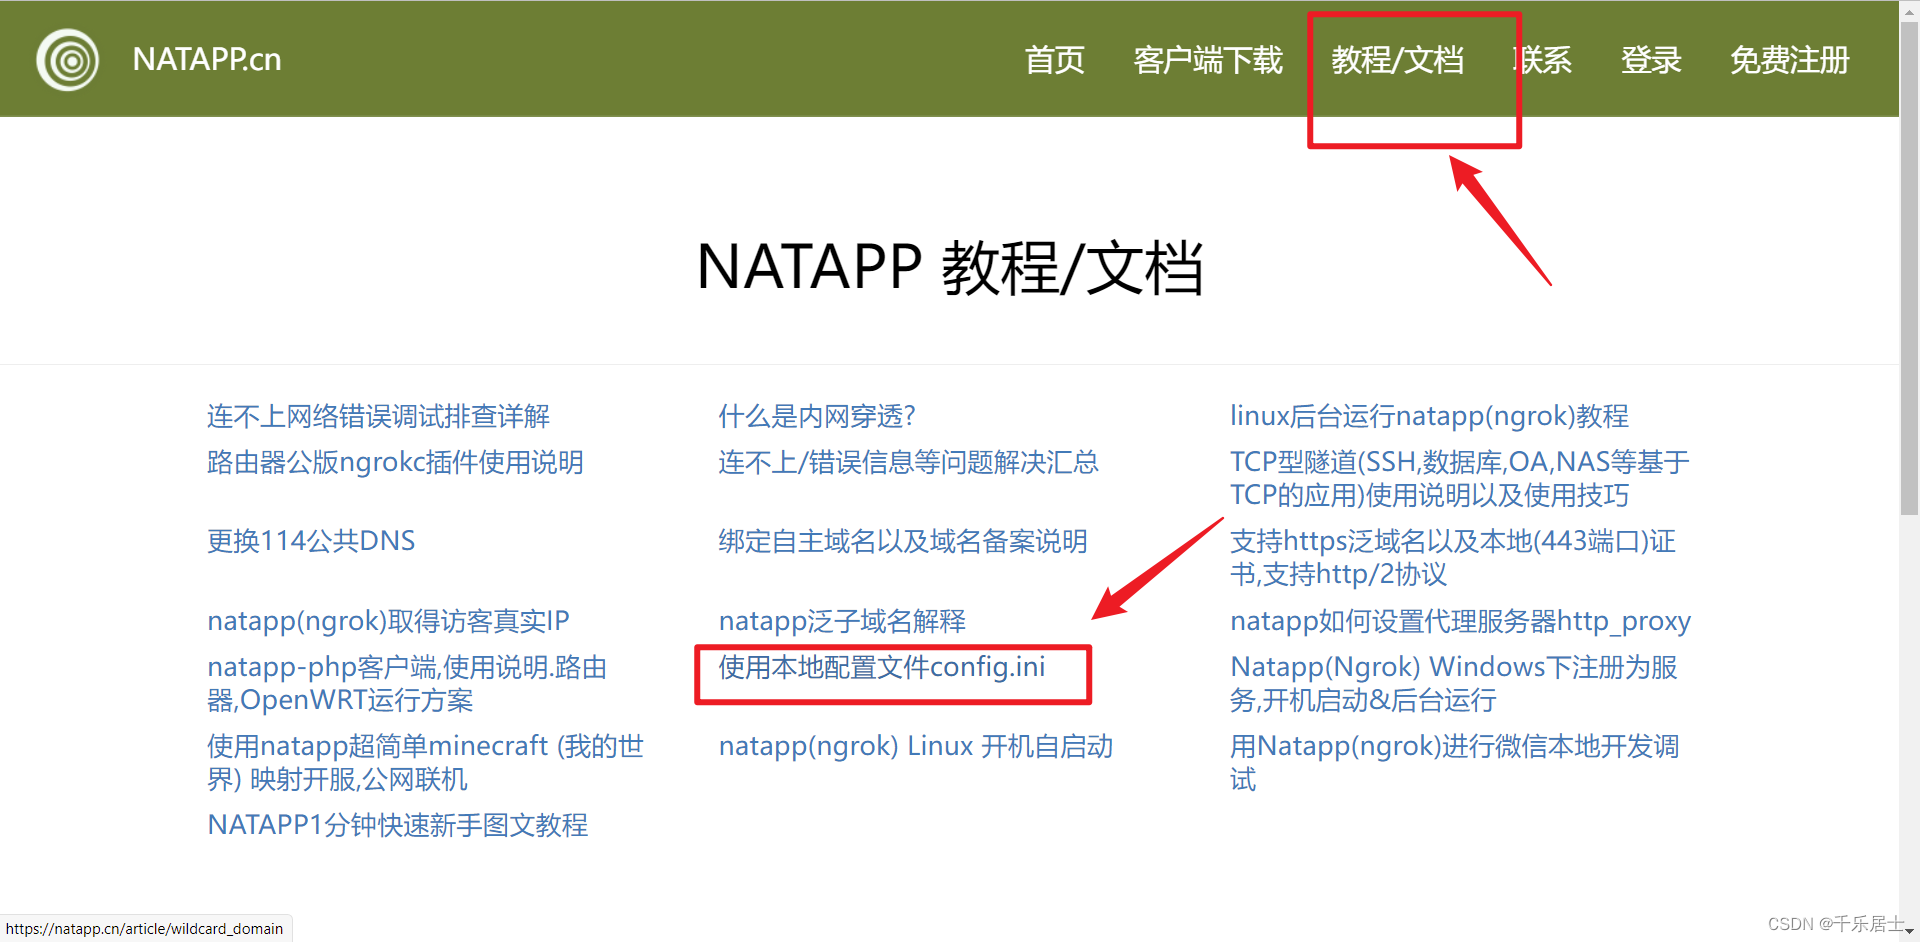Click 登录 in the top navigation
This screenshot has width=1920, height=942.
[x=1651, y=60]
